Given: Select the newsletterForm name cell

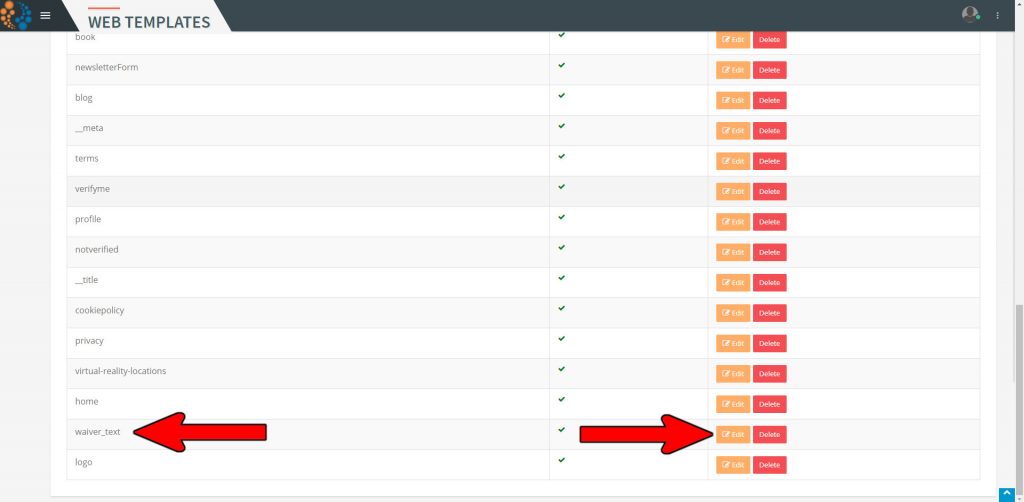Looking at the screenshot, I should tap(308, 70).
